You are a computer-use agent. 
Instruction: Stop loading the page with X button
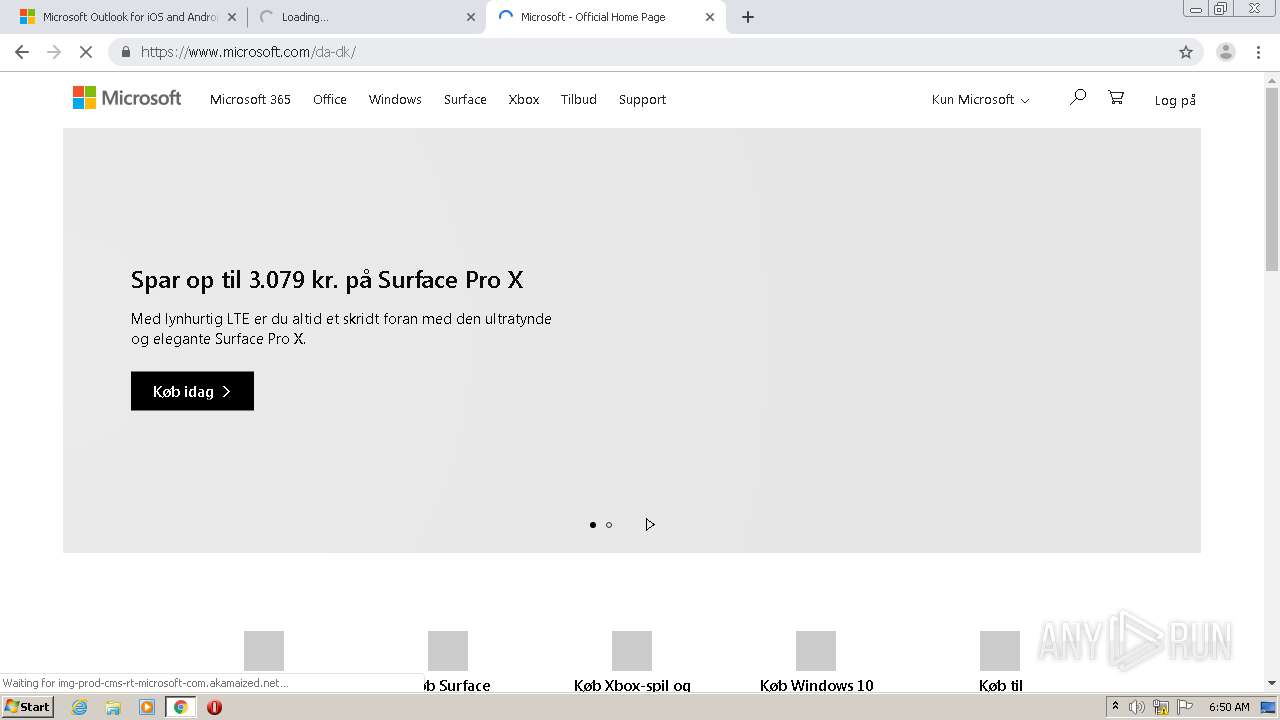point(86,52)
